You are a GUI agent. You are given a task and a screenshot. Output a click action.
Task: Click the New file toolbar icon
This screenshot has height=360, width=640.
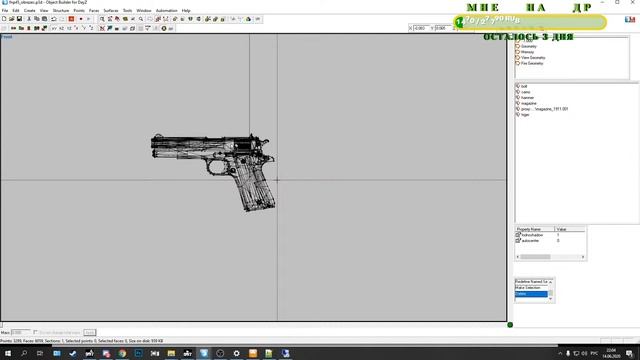tap(4, 19)
